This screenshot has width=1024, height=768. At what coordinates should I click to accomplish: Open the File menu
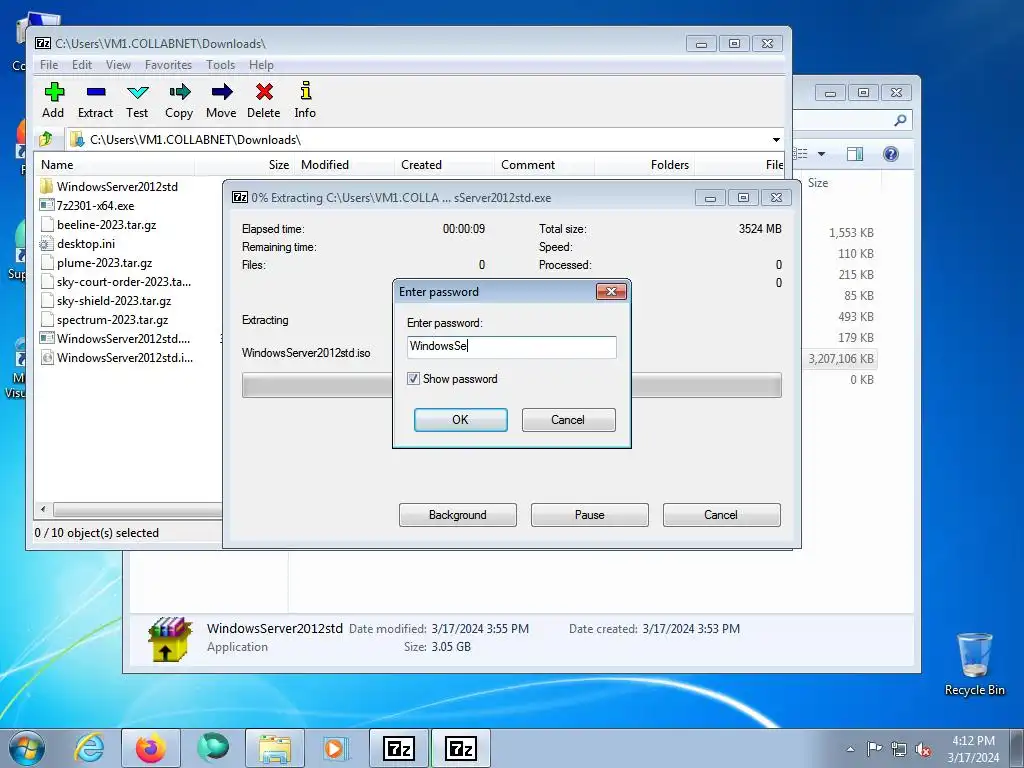pyautogui.click(x=49, y=65)
